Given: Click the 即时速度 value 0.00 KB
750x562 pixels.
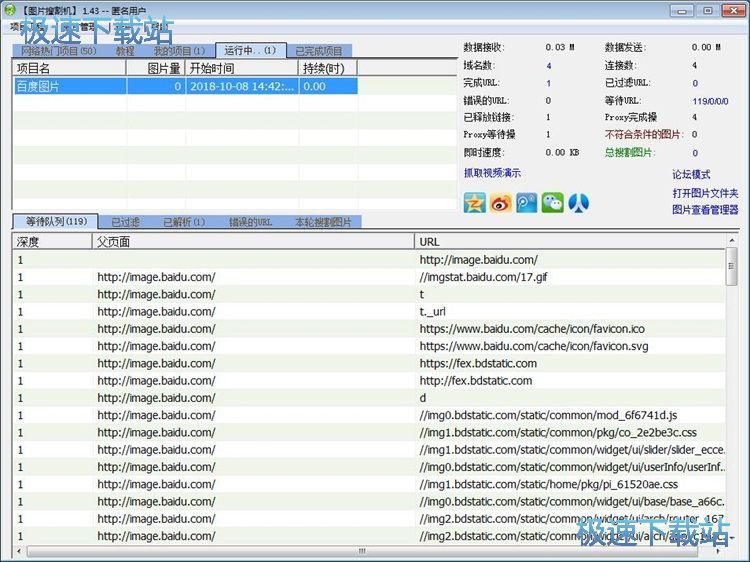Looking at the screenshot, I should 562,152.
